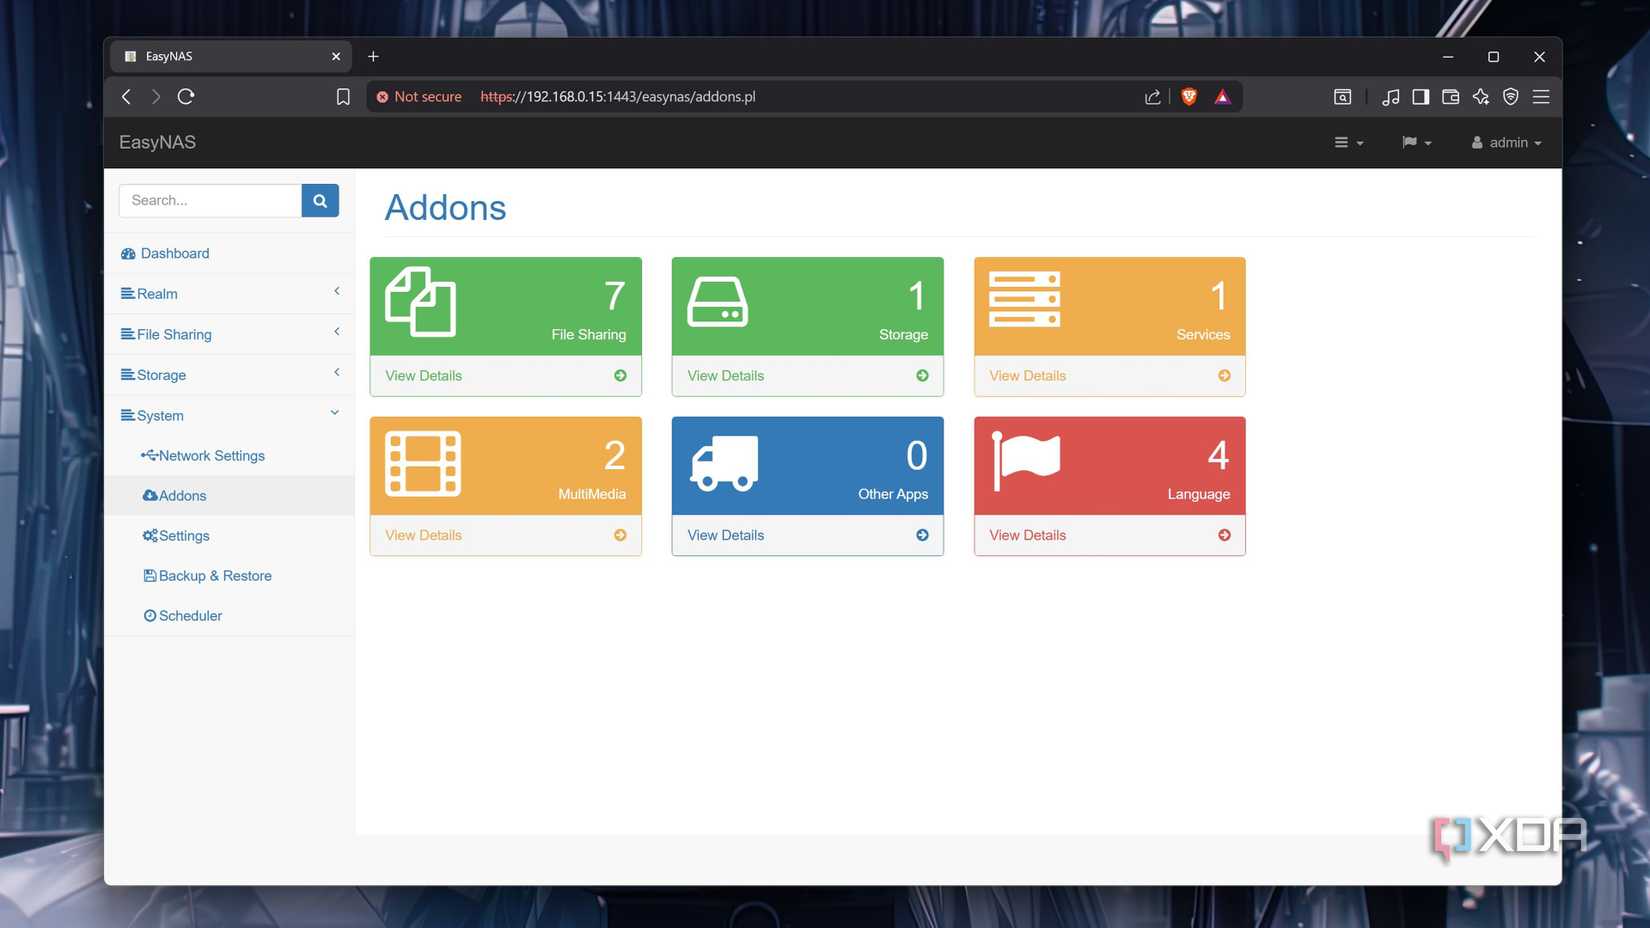Expand the Realm sidebar menu
Screen dimensions: 1650x928
click(229, 293)
